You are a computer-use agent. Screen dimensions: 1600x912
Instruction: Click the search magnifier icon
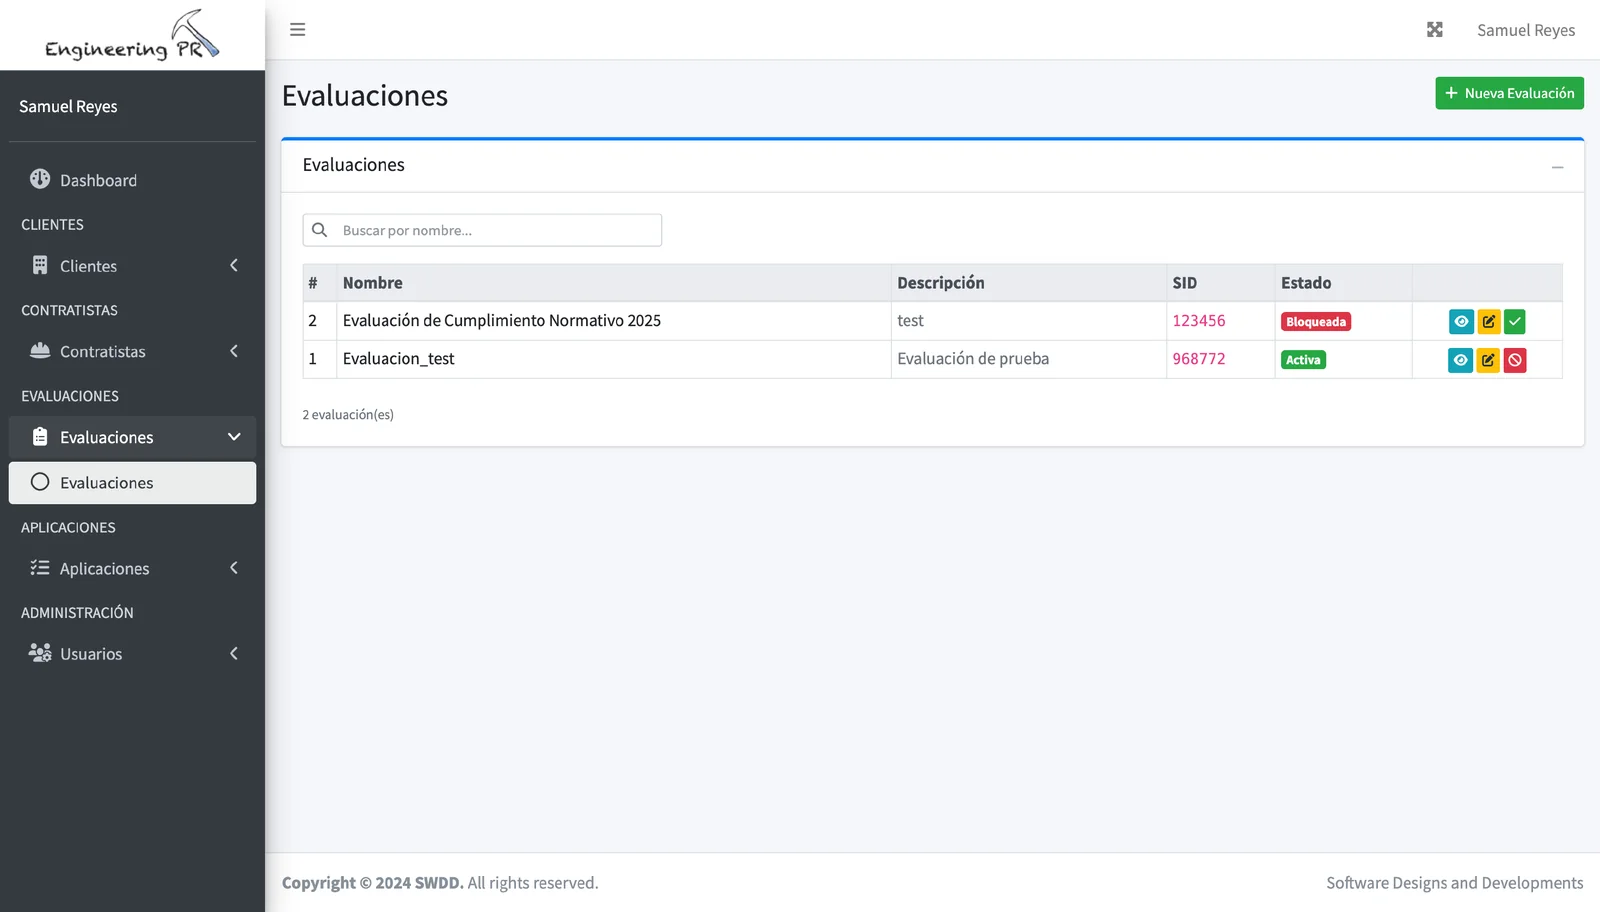320,230
